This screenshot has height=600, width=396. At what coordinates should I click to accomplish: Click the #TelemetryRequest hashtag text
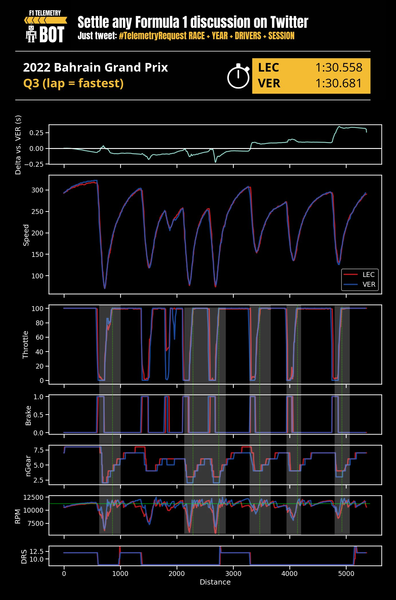pos(153,36)
